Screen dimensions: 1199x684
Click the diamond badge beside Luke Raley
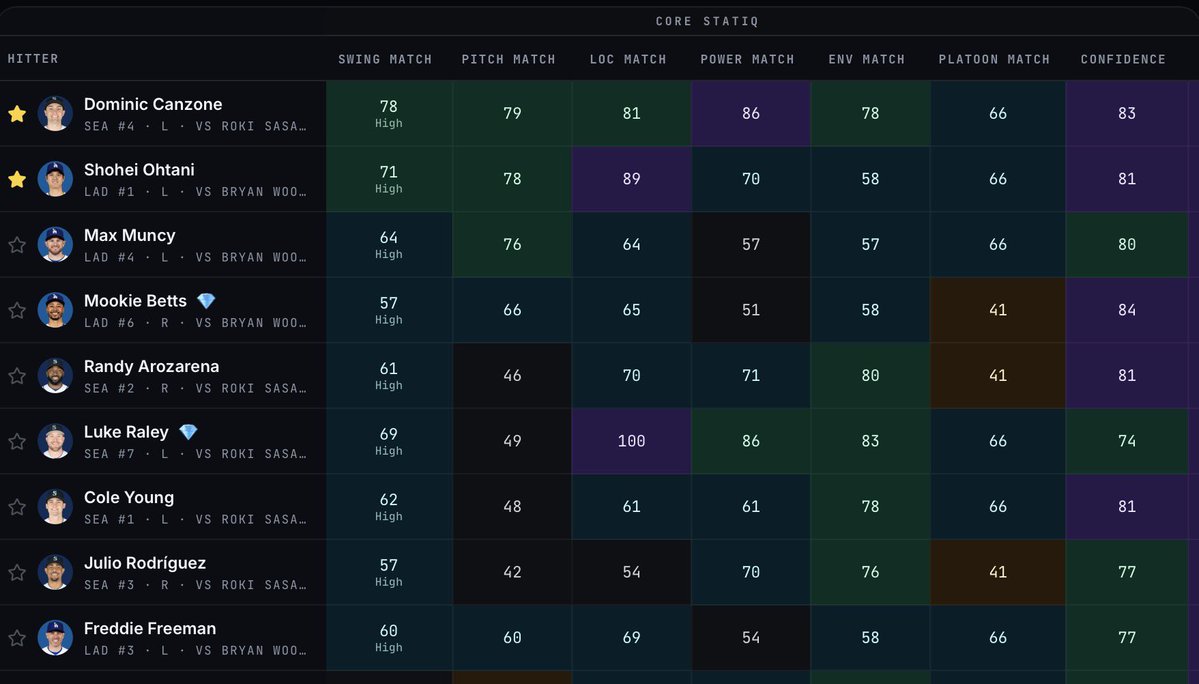tap(188, 433)
